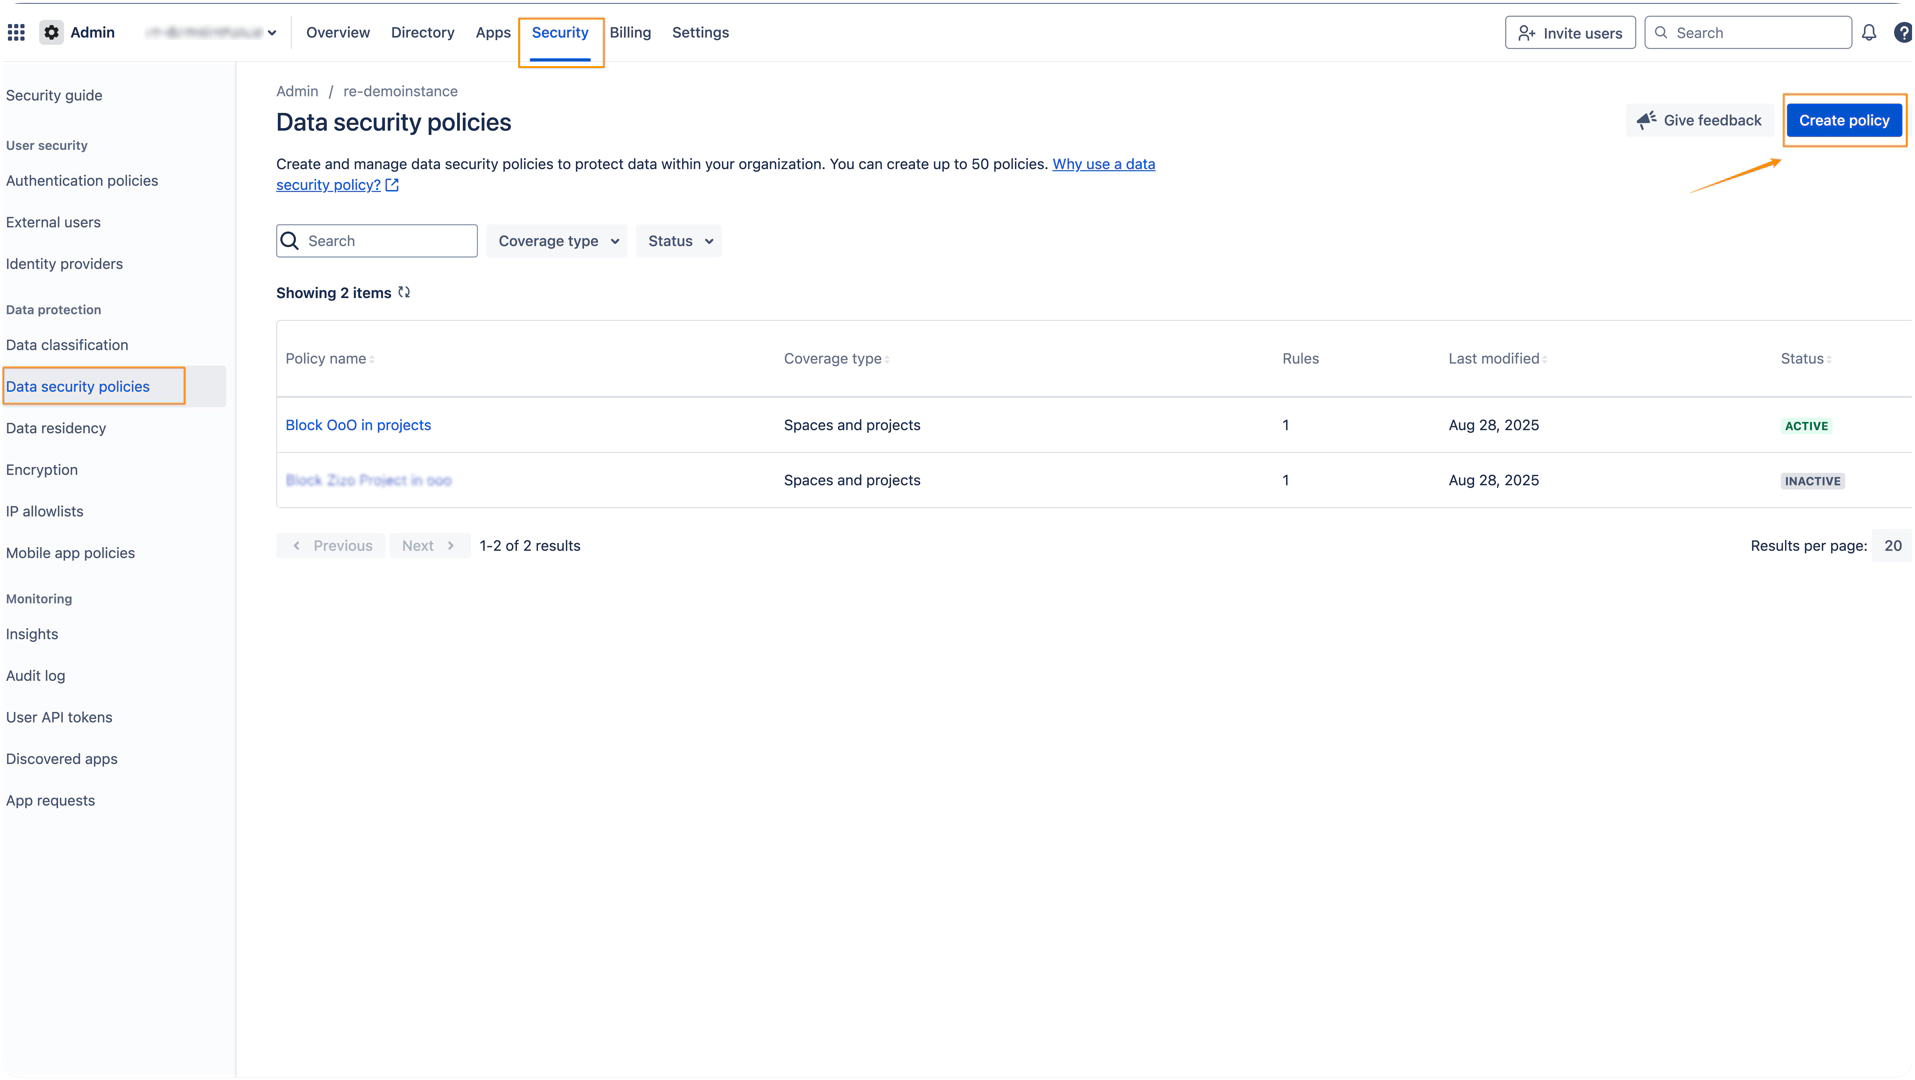Image resolution: width=1915 pixels, height=1080 pixels.
Task: Expand the Coverage type filter
Action: (557, 241)
